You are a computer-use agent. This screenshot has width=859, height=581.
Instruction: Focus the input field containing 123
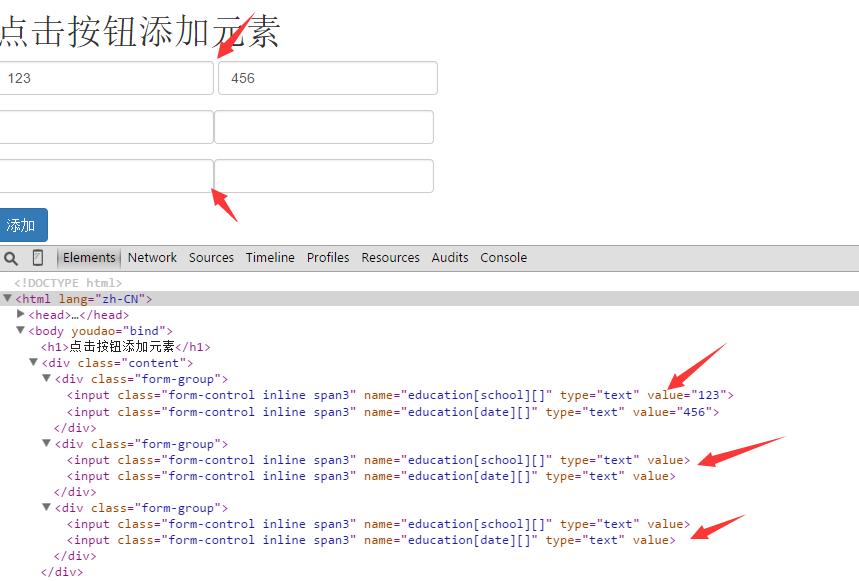[x=106, y=78]
